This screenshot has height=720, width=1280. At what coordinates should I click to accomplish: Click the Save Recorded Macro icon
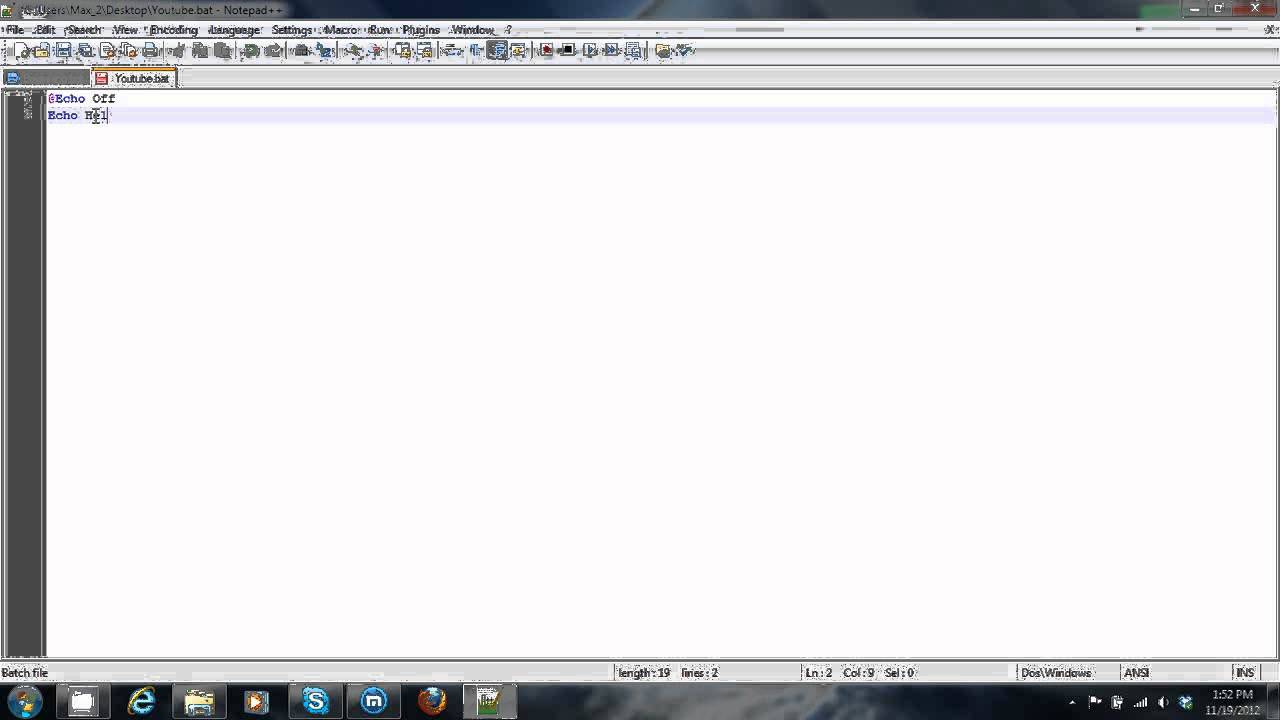[633, 50]
